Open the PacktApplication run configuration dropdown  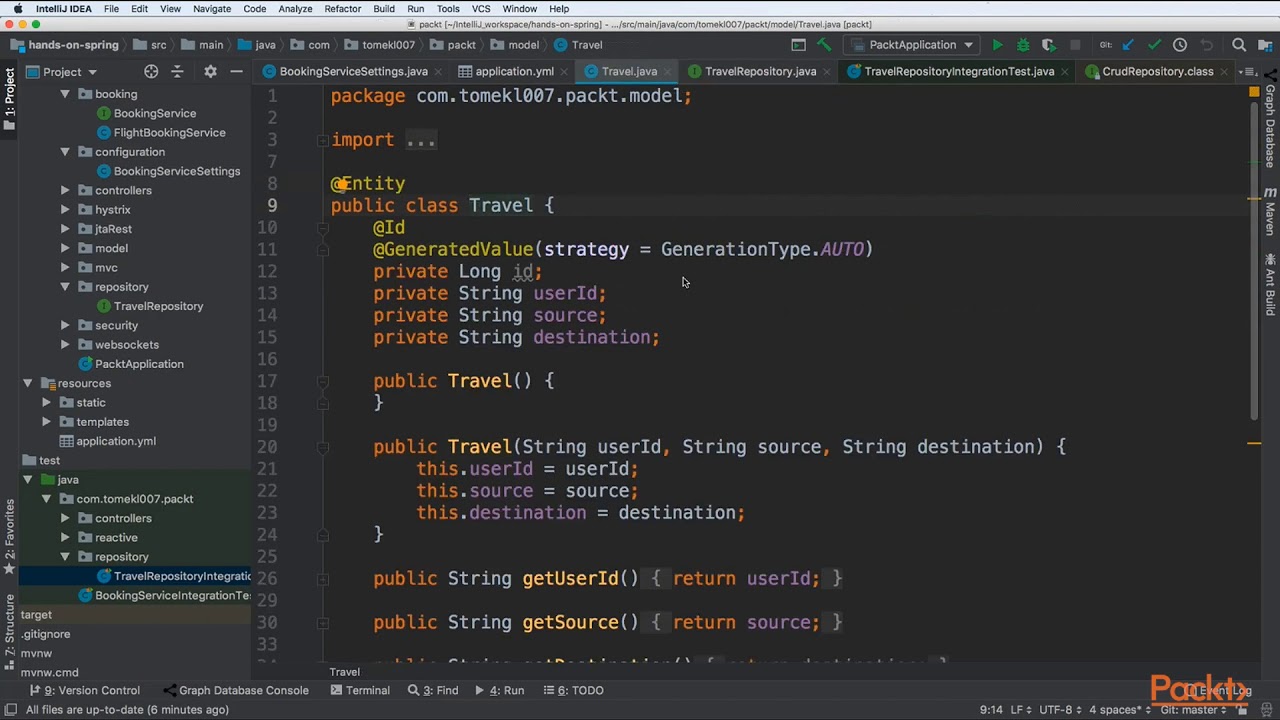pos(912,45)
